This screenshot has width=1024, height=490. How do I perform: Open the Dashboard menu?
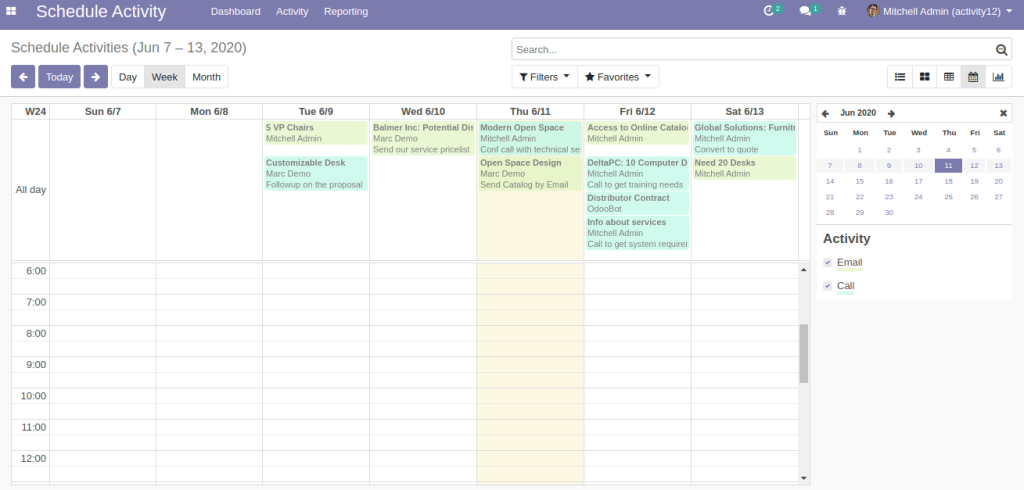click(236, 11)
